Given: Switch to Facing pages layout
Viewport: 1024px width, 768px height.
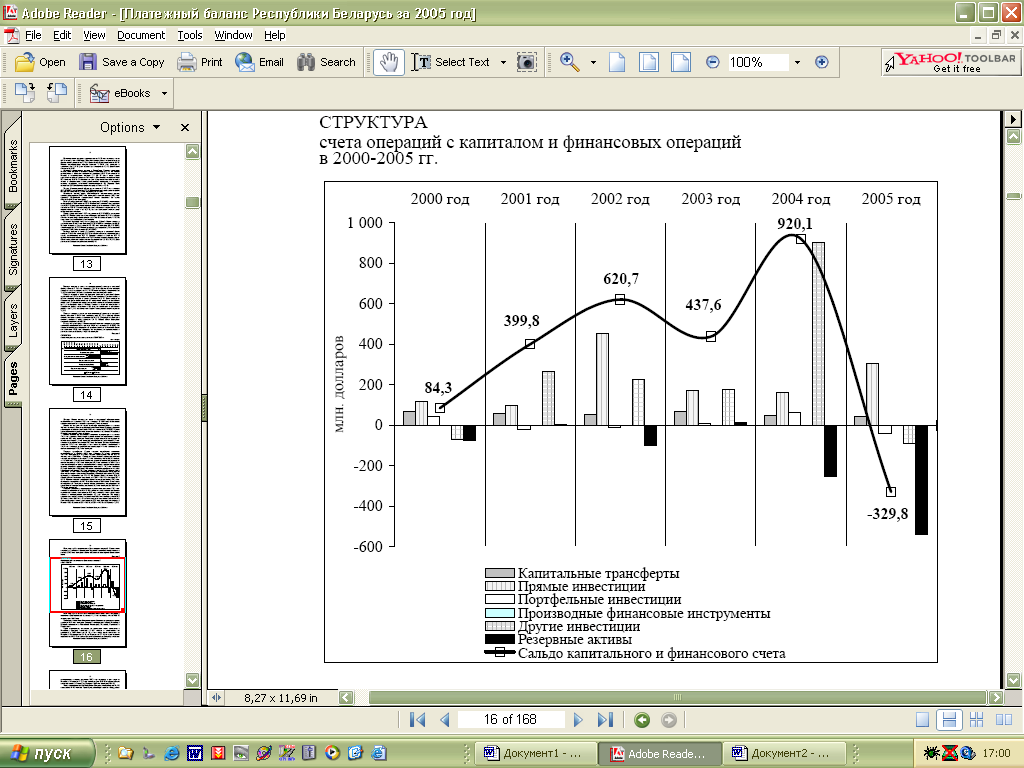Looking at the screenshot, I should pos(1004,720).
